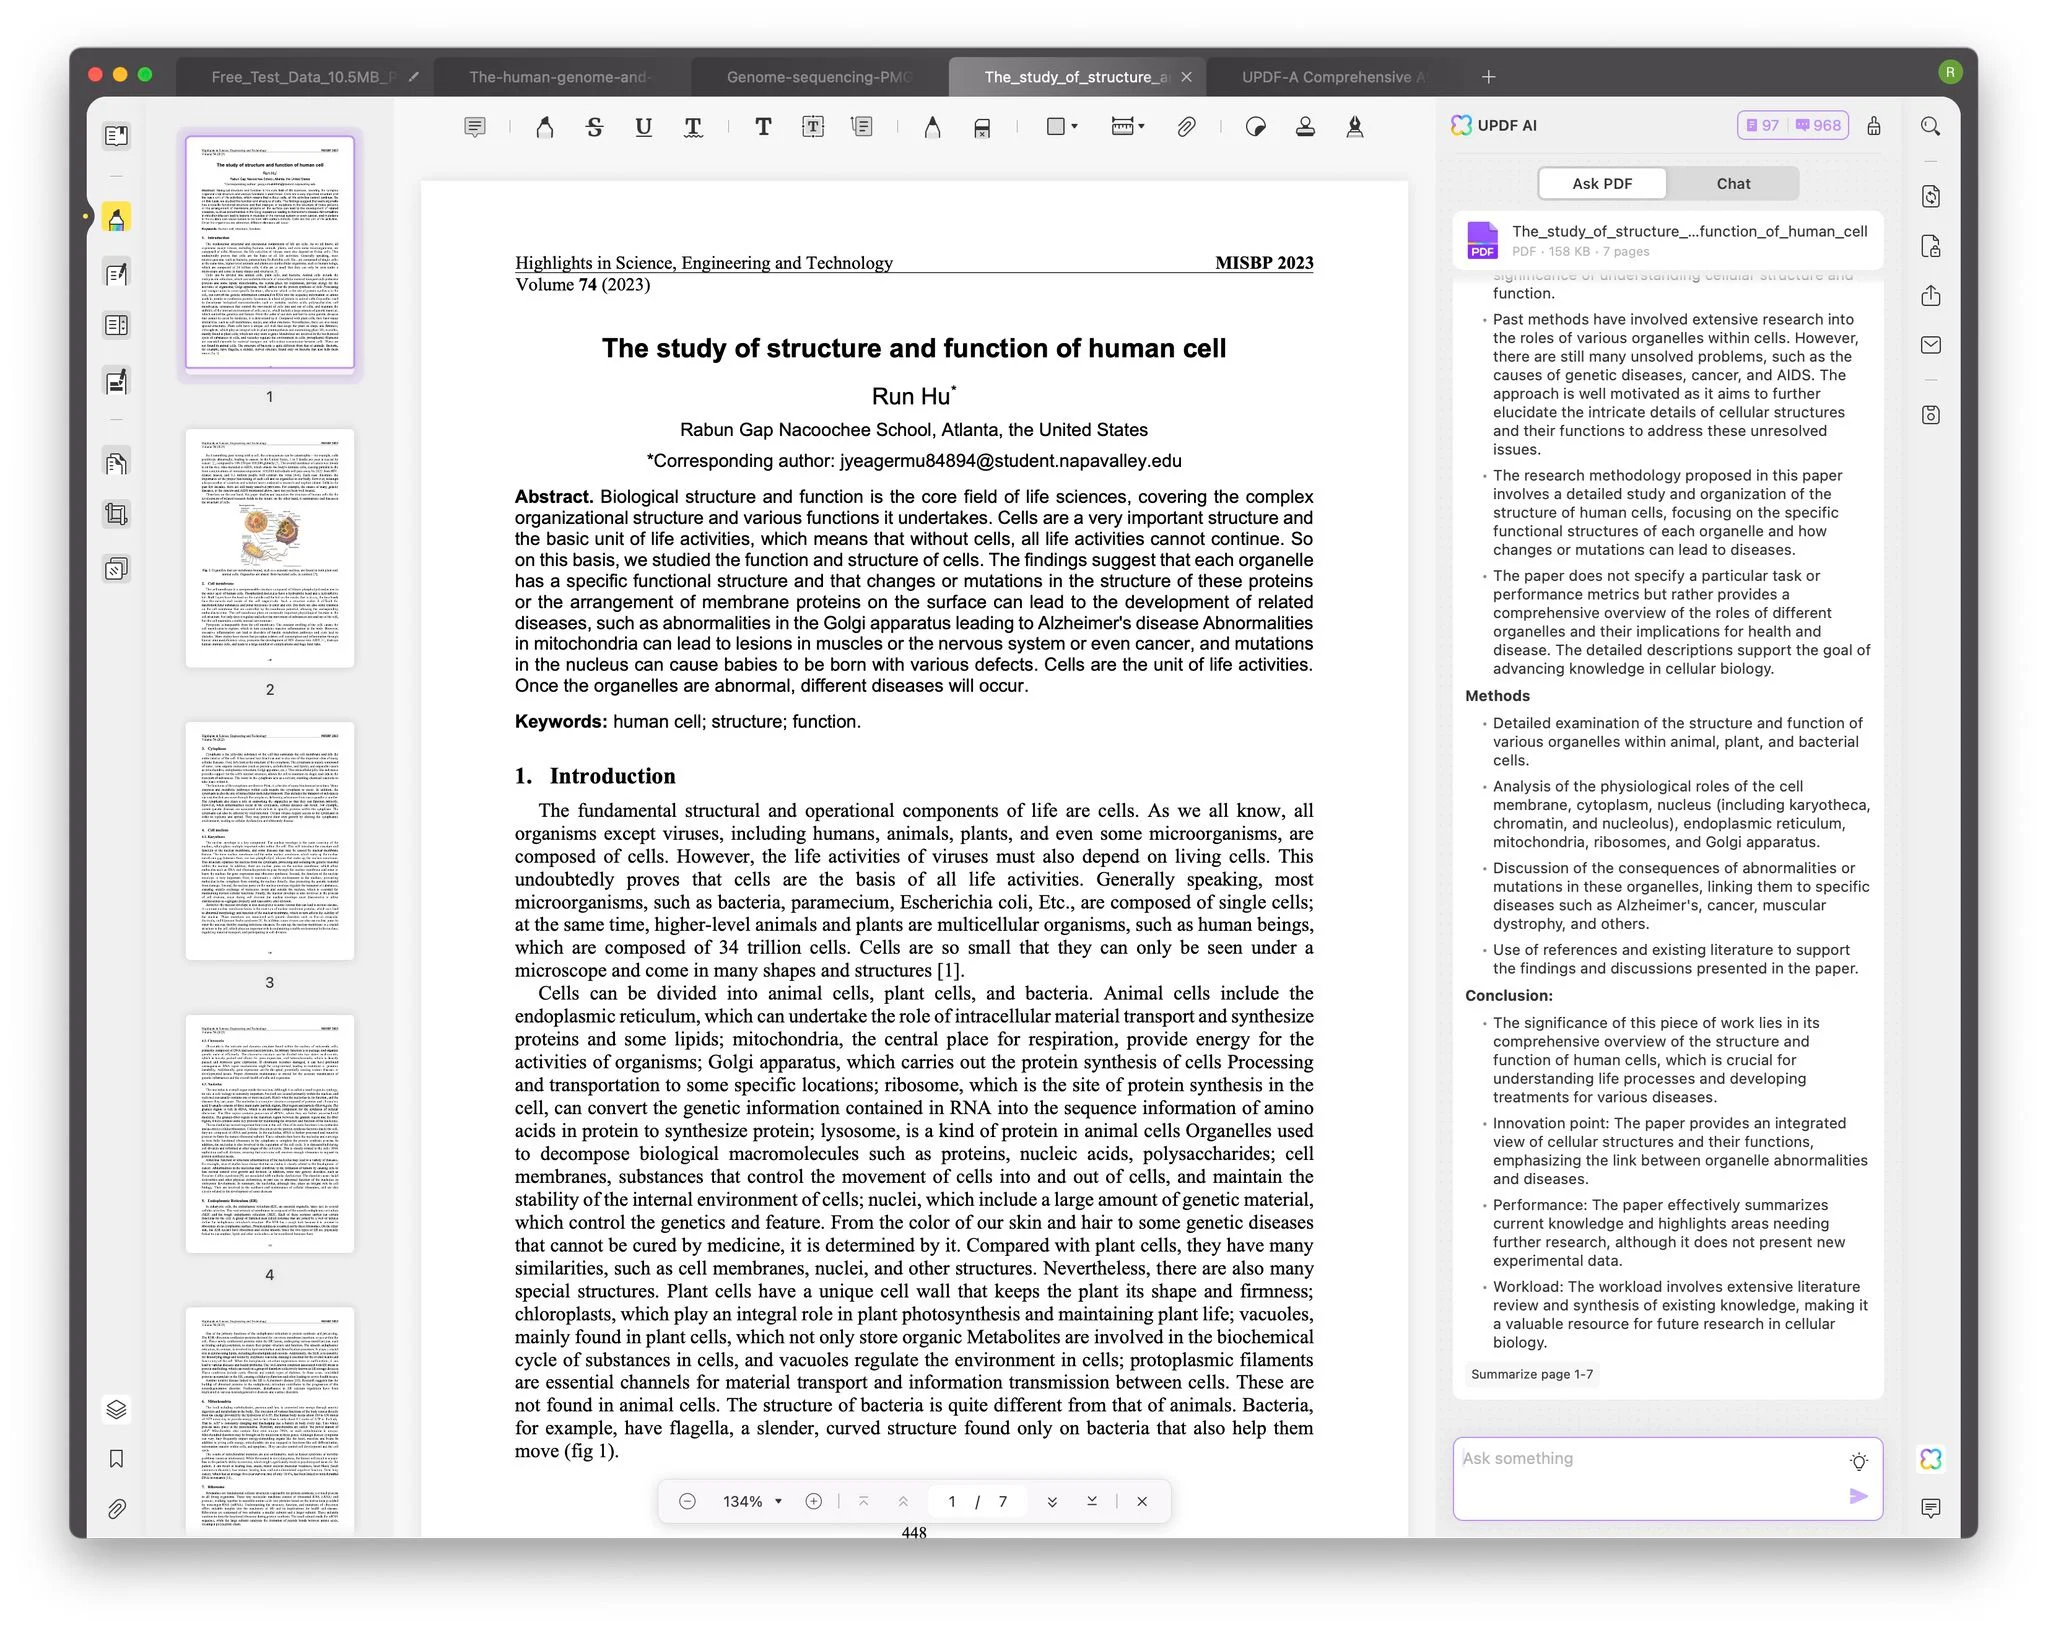The image size is (2048, 1630).
Task: Expand the shape tool dropdown arrow
Action: pyautogui.click(x=1075, y=127)
